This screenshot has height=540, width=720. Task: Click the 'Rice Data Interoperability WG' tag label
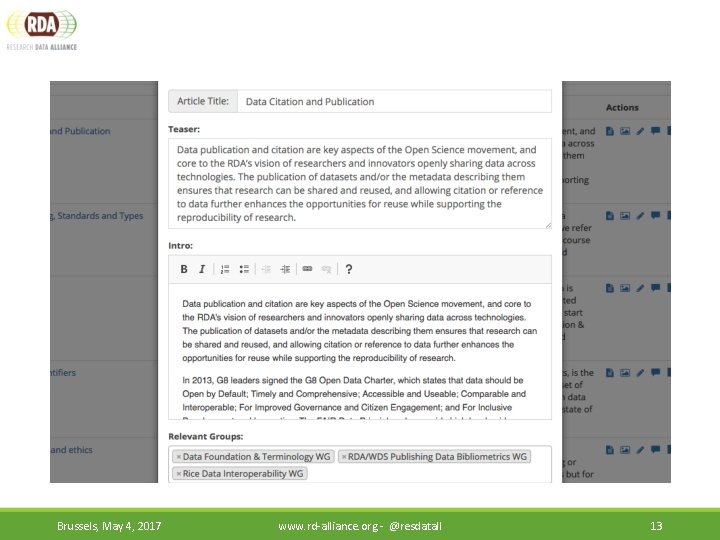pos(243,474)
